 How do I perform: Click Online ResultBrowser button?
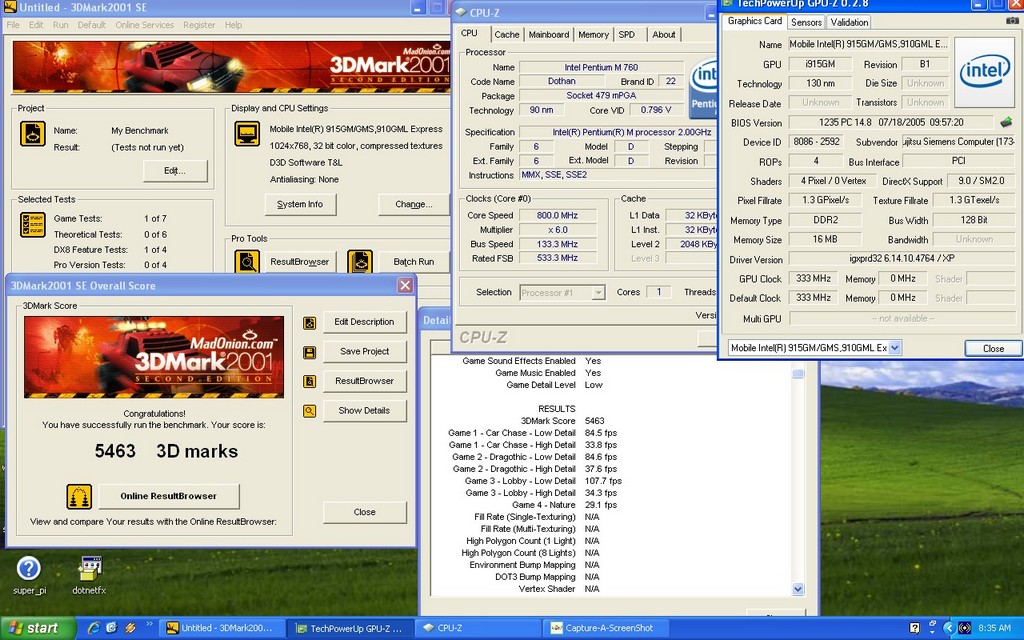click(x=168, y=496)
